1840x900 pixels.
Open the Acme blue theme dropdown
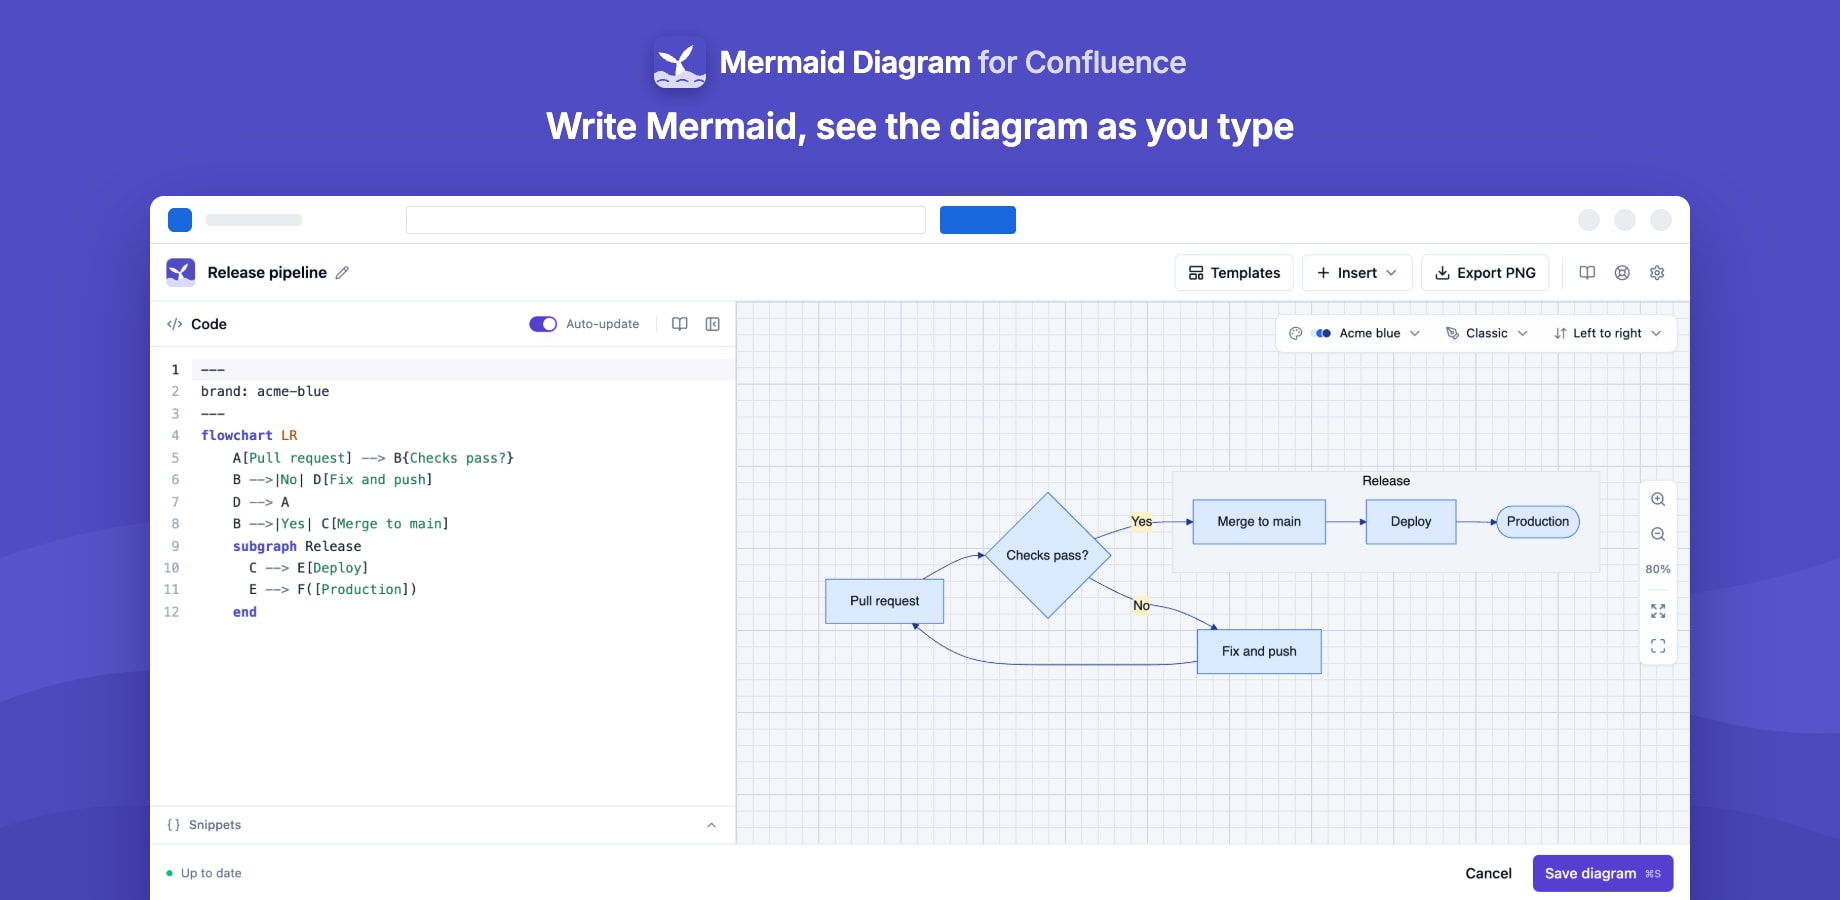1355,333
